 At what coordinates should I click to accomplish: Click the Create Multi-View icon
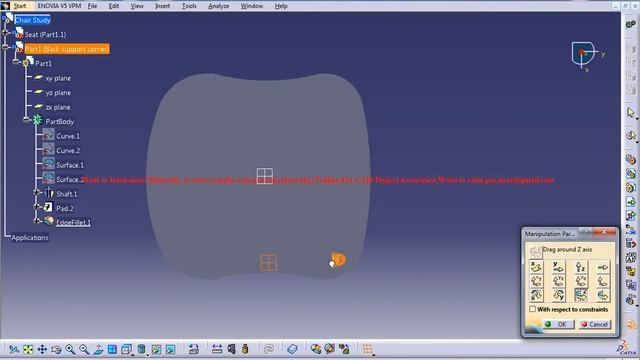pos(112,349)
